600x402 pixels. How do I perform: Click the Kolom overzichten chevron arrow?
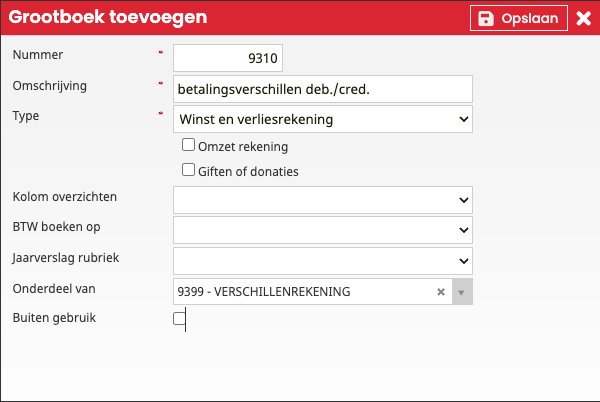(x=463, y=200)
